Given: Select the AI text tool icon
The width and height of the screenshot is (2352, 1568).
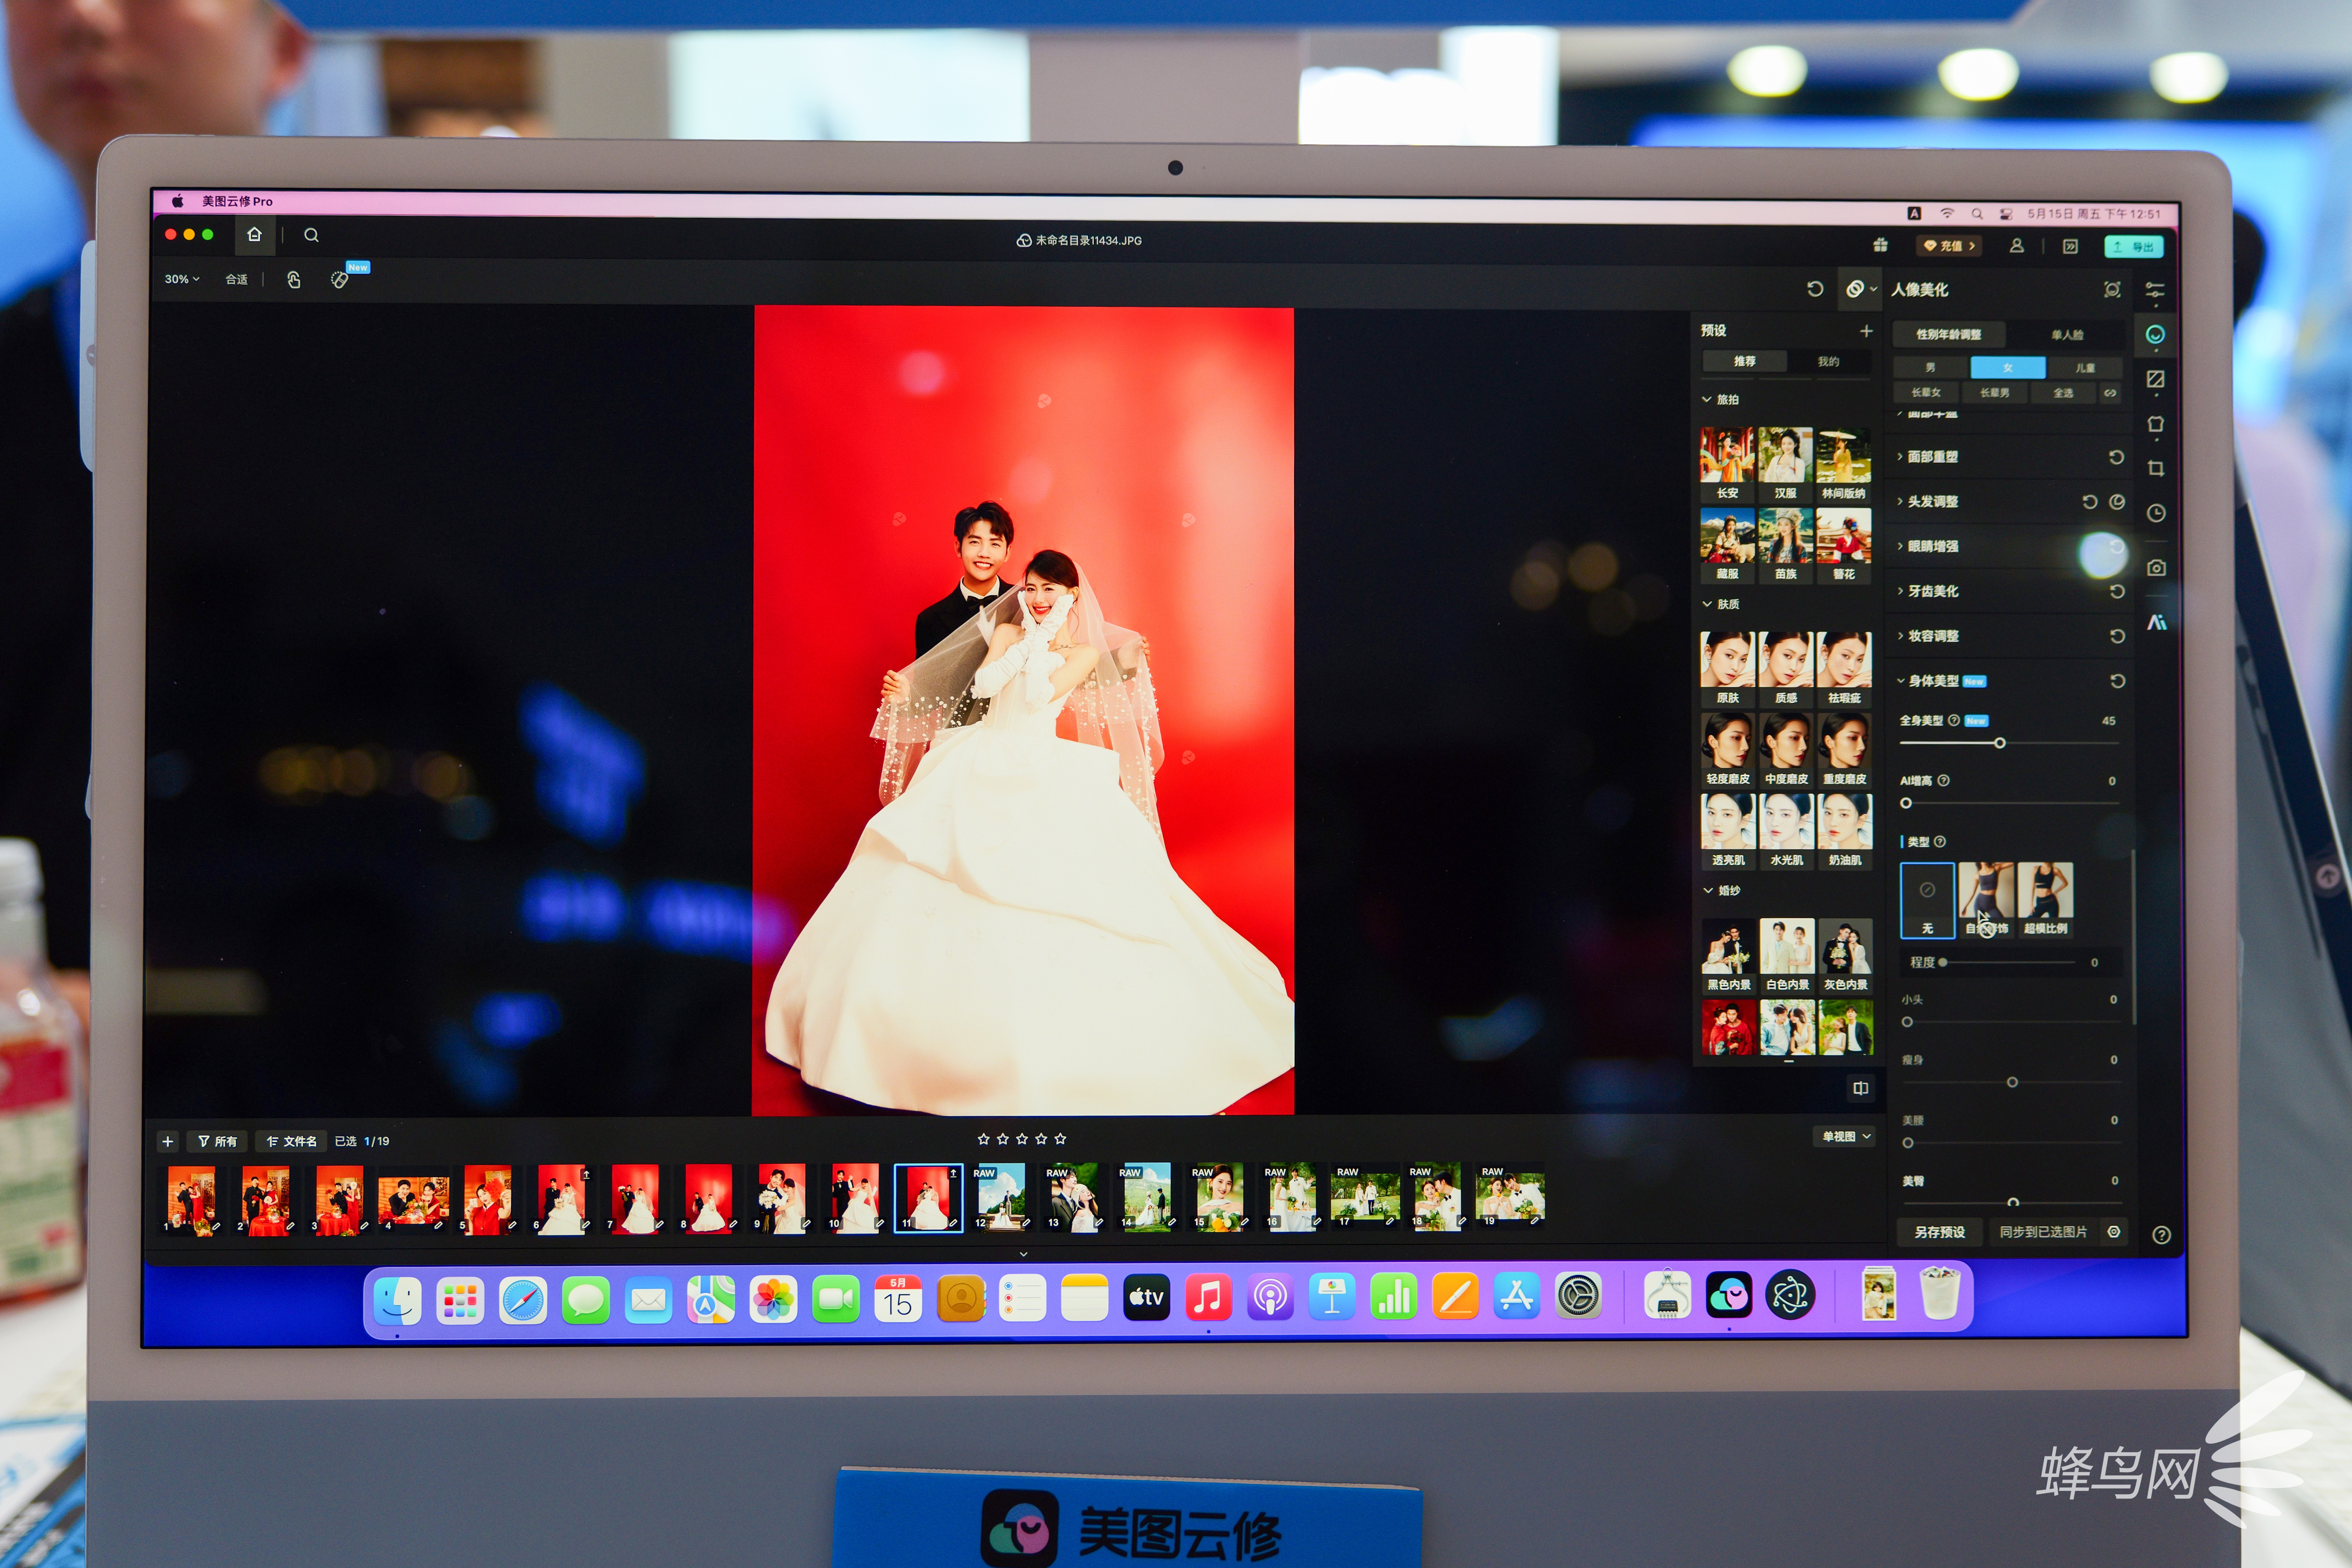Looking at the screenshot, I should click(2157, 622).
